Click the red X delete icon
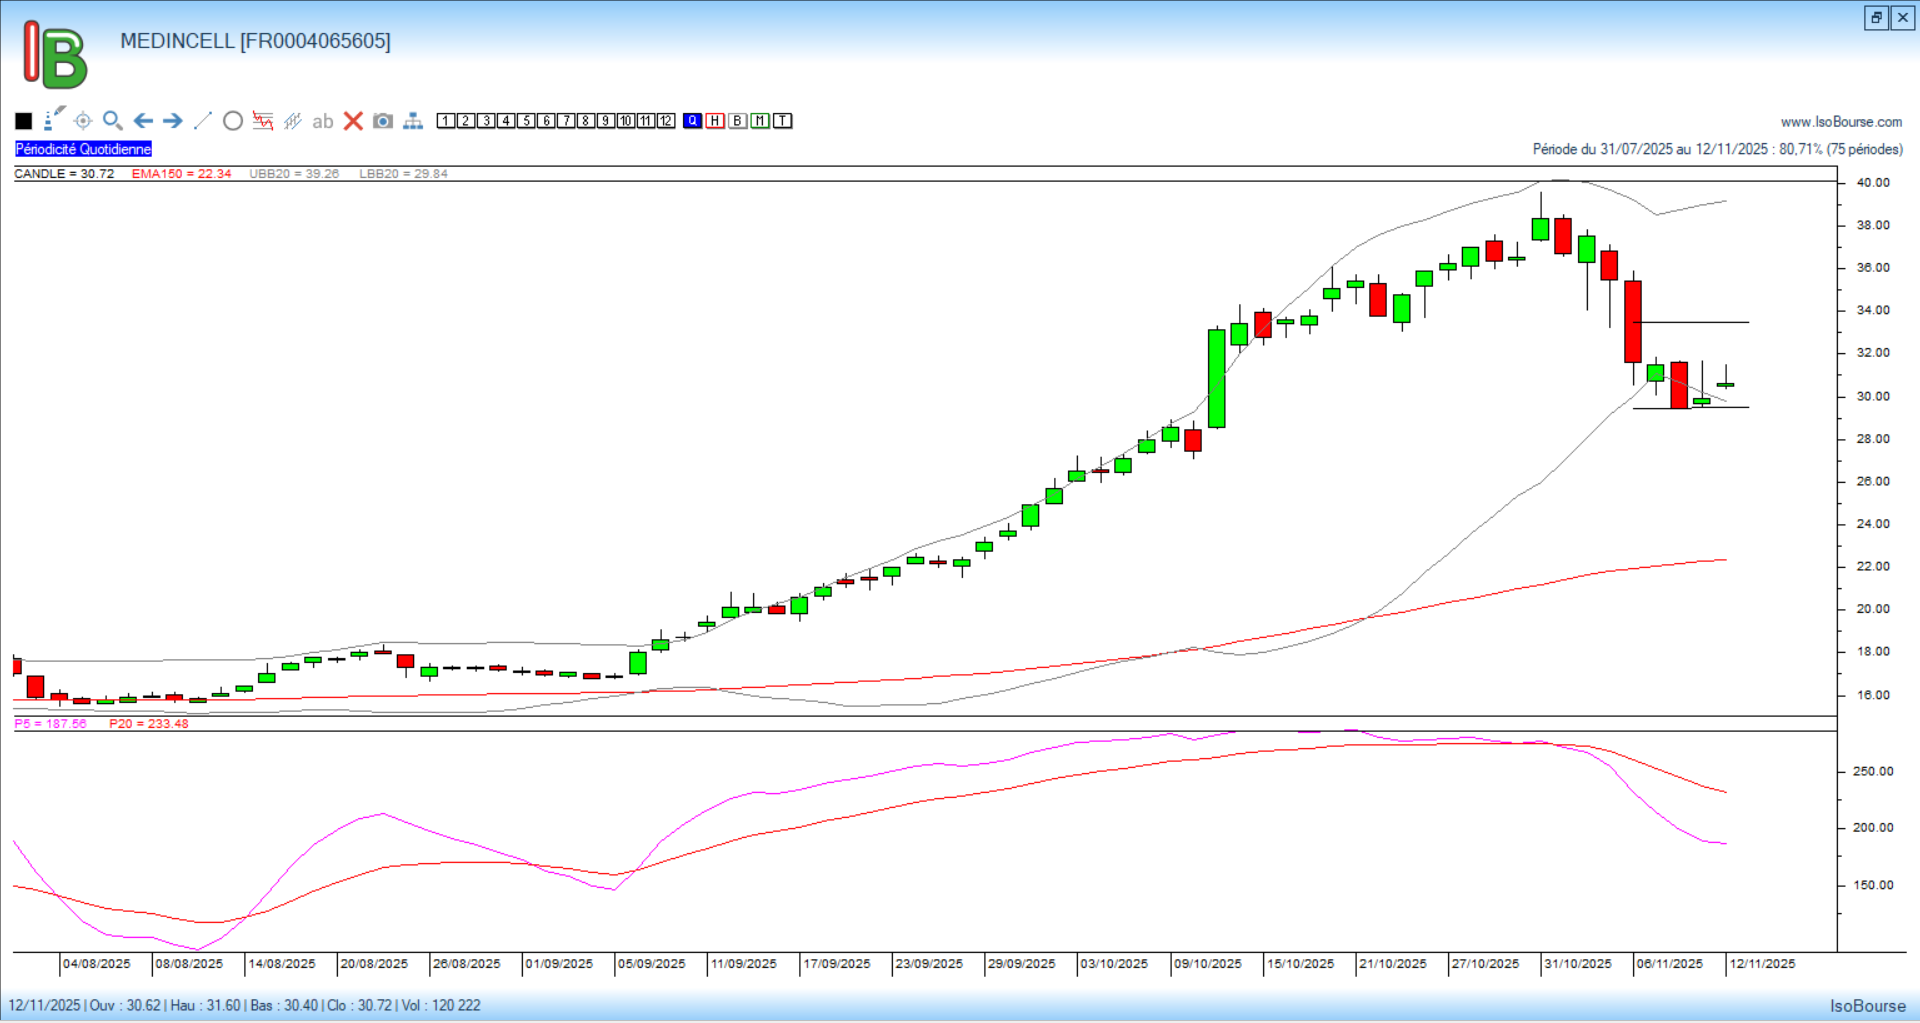Viewport: 1920px width, 1023px height. [353, 121]
